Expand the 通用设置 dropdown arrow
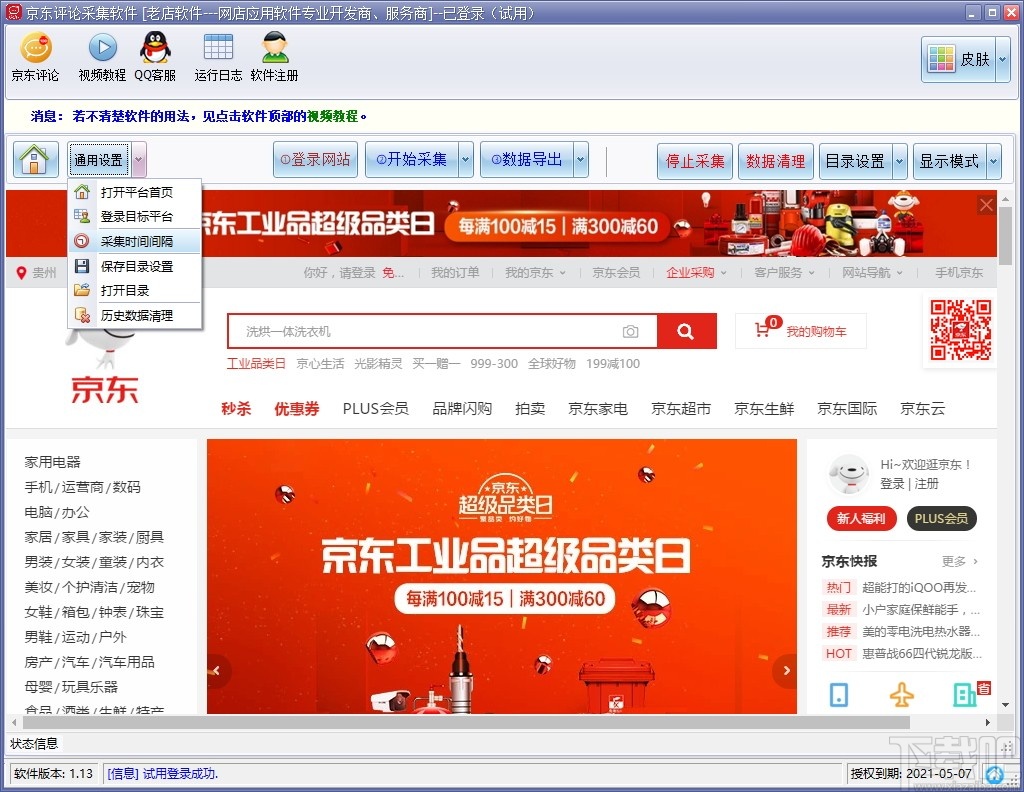 [137, 159]
